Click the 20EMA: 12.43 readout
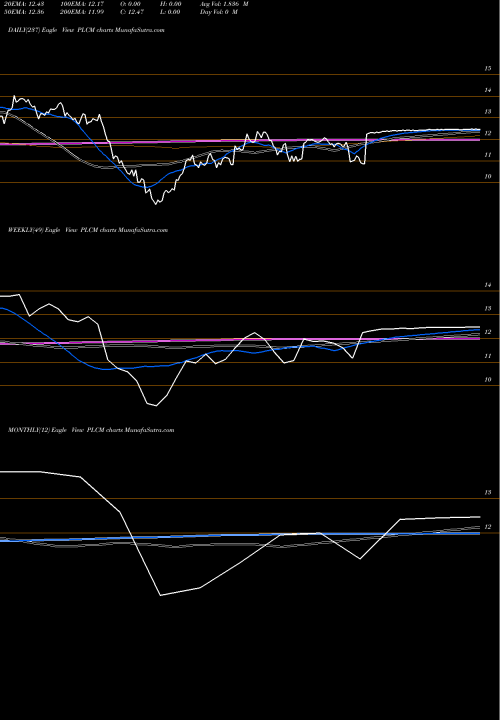The image size is (500, 720). click(x=24, y=4)
